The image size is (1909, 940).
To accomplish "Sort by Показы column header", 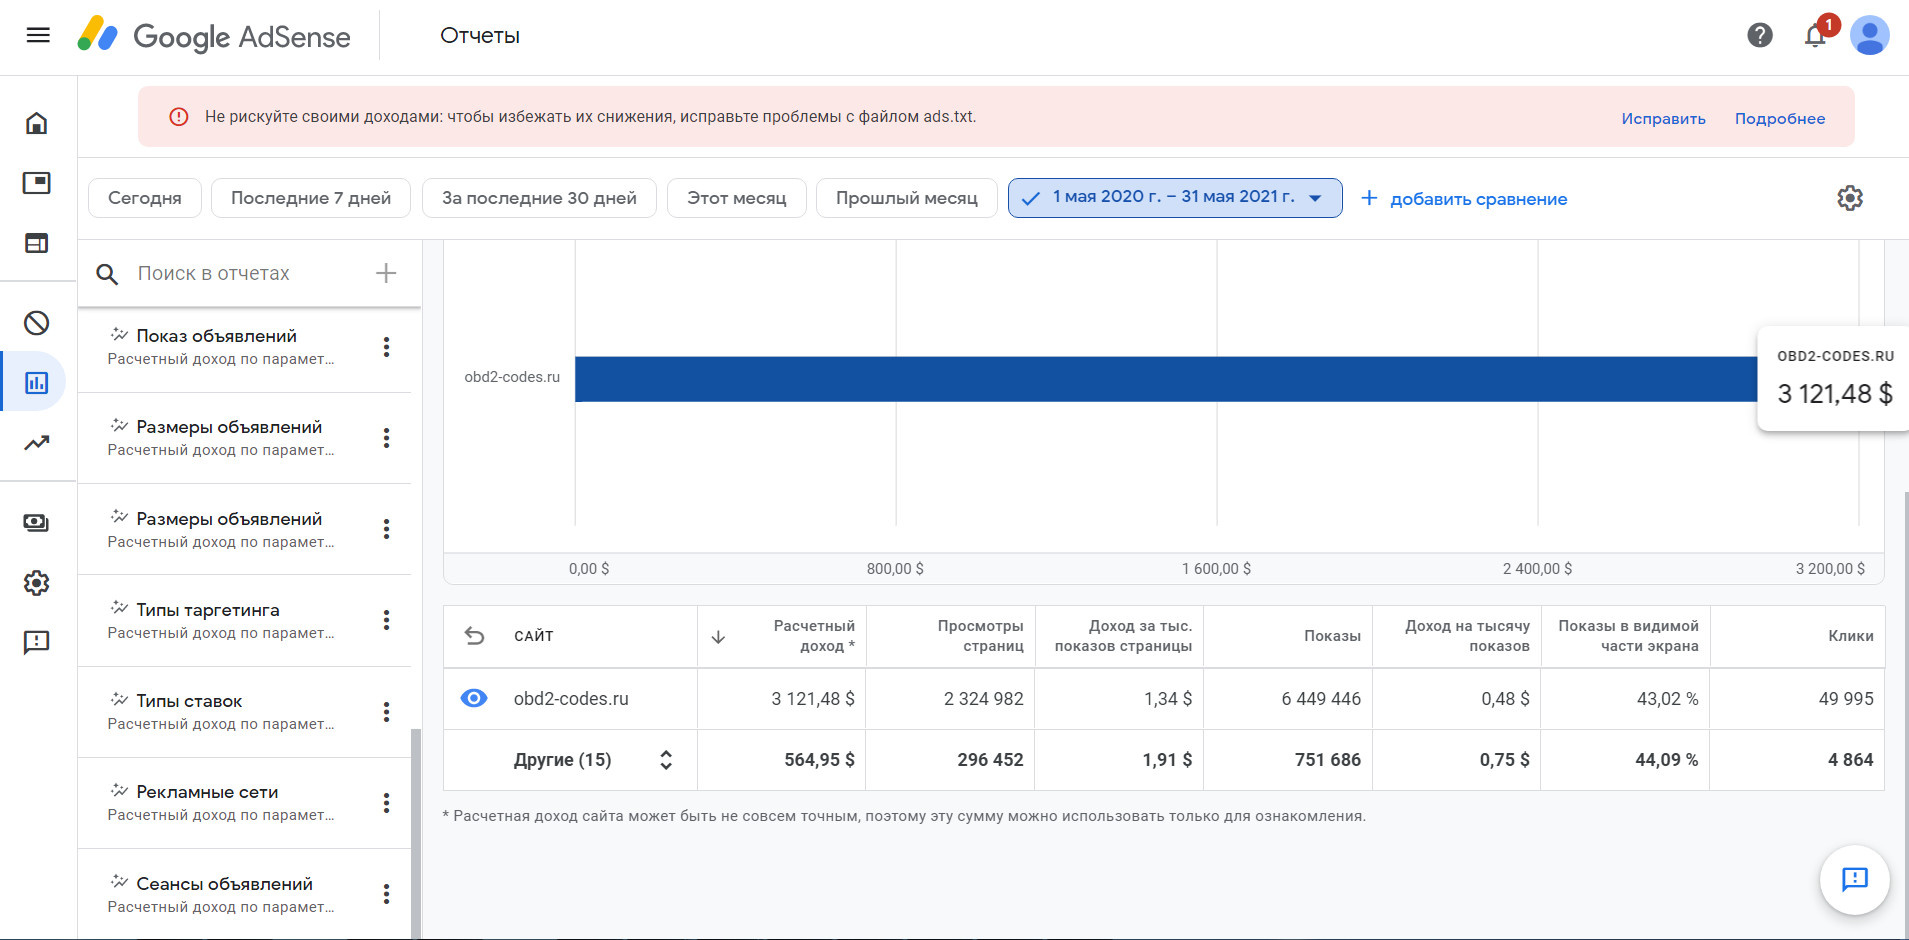I will point(1332,636).
